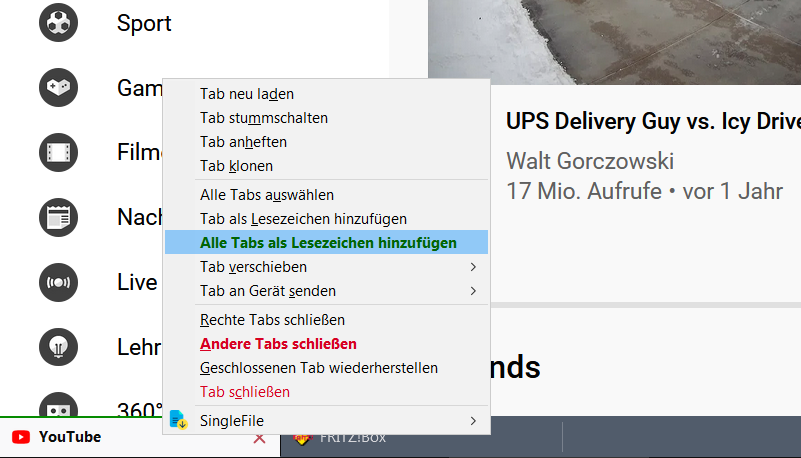Open the Live broadcast icon

[x=58, y=282]
